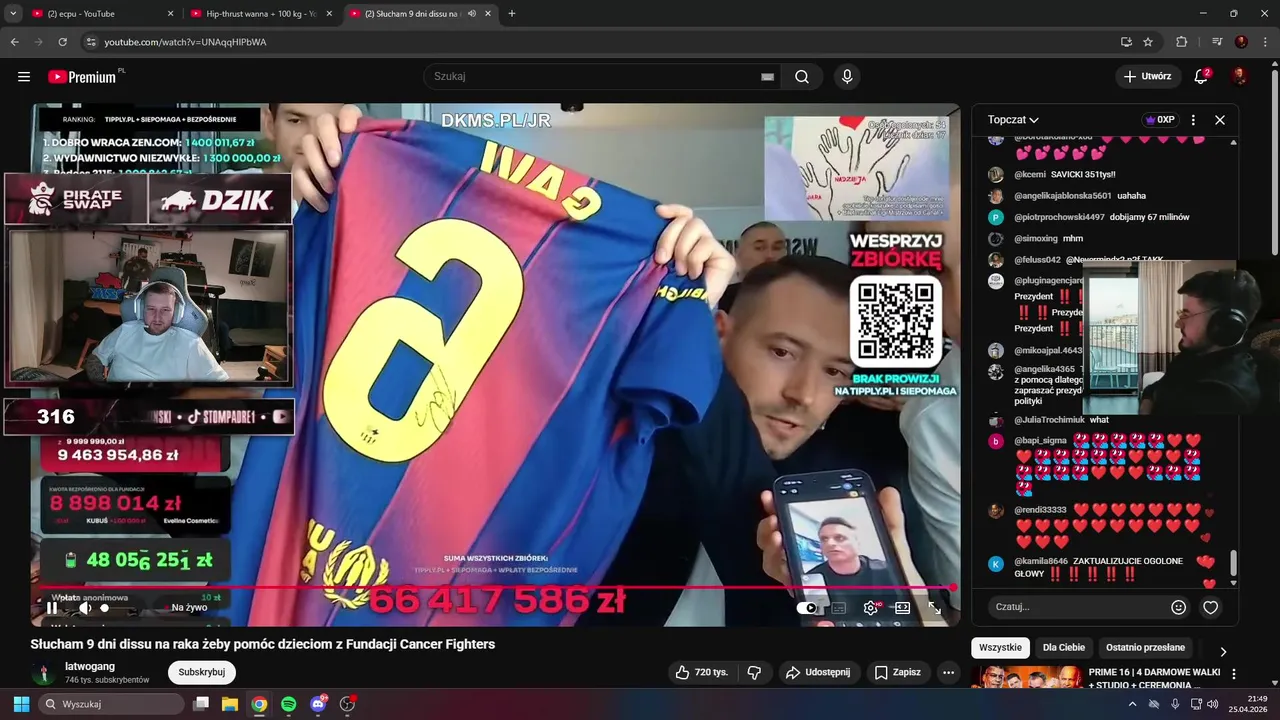
Task: Go back in browser history
Action: point(14,42)
